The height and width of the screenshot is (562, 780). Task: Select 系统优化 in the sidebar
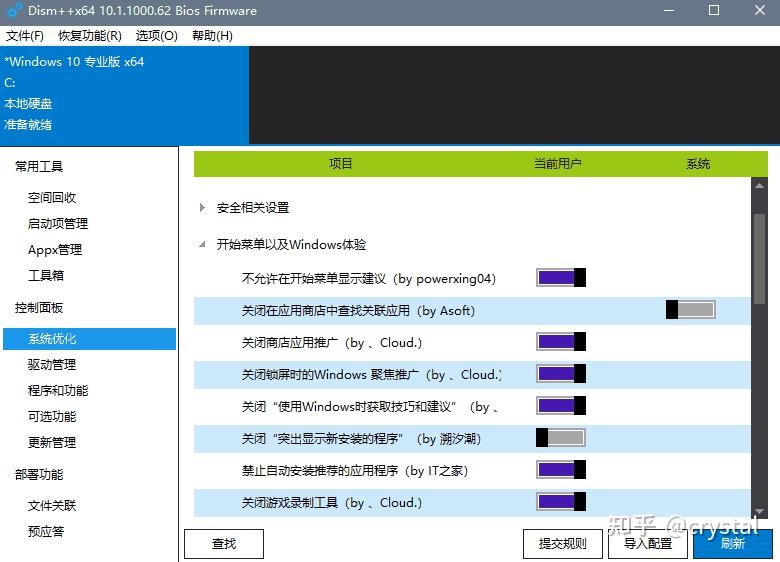click(90, 339)
